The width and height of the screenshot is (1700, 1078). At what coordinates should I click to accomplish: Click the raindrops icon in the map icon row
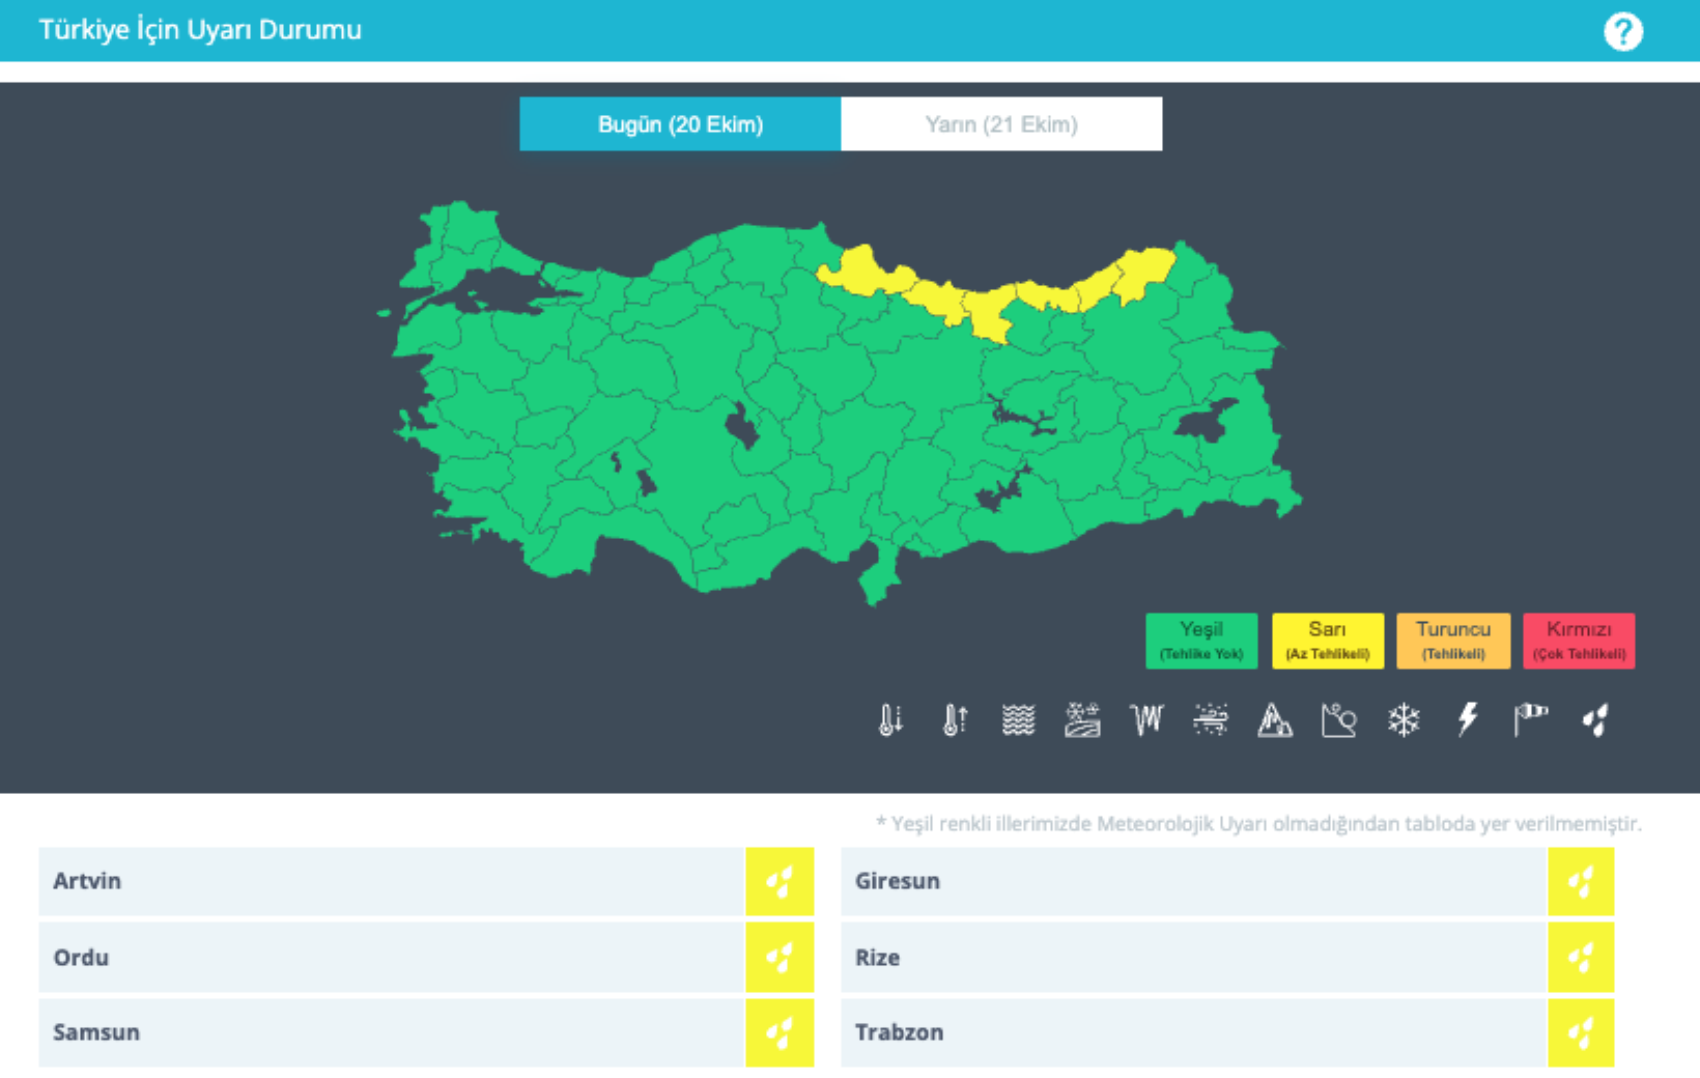(1595, 720)
